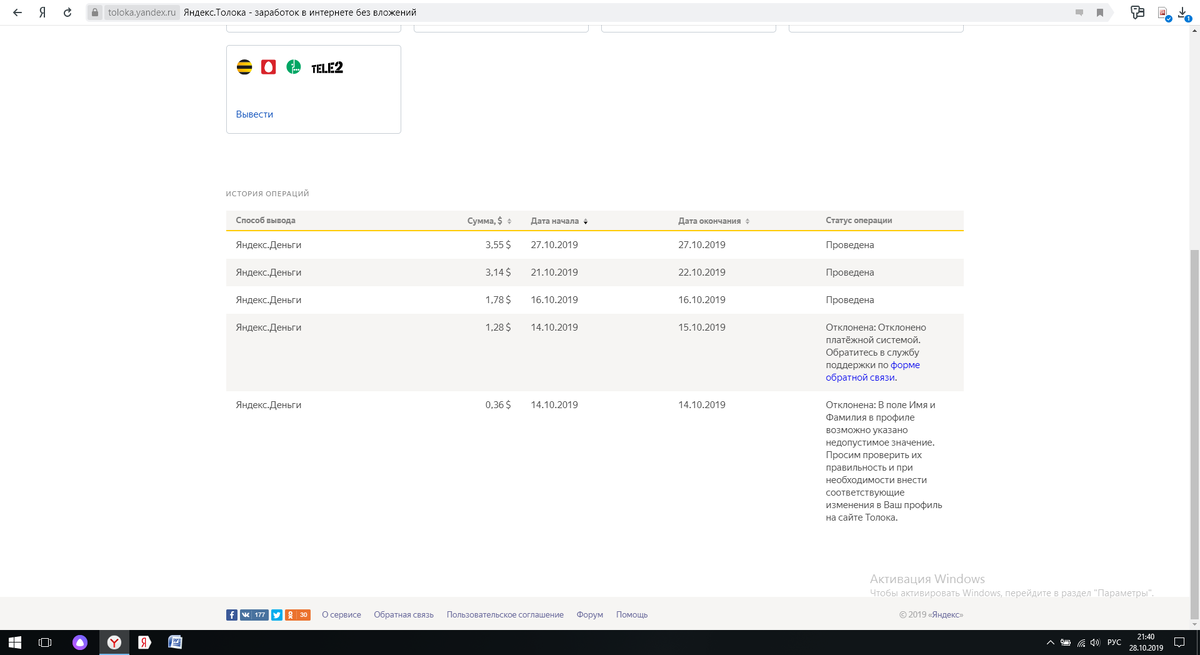Click the ИСТОРИЯ ОПЕРАЦИЙ heading

(267, 193)
